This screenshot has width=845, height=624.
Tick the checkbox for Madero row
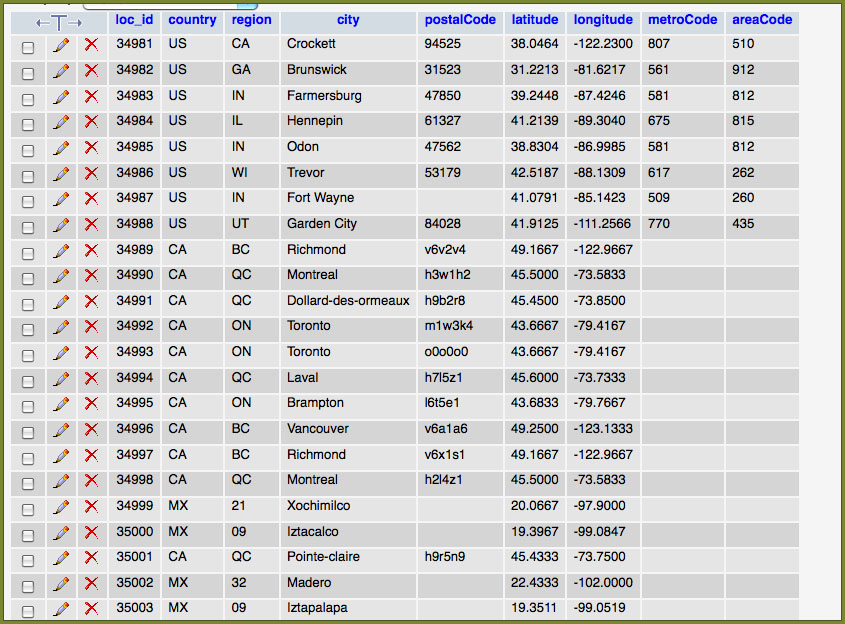pos(28,585)
